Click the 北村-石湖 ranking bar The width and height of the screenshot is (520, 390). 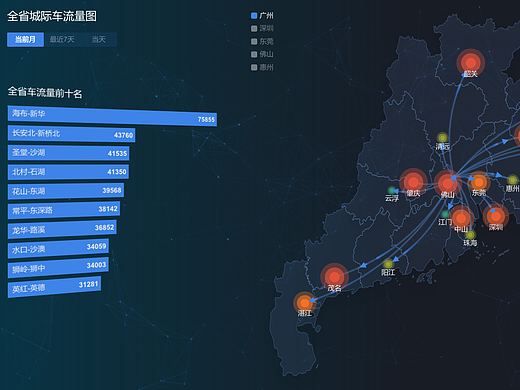tap(68, 172)
